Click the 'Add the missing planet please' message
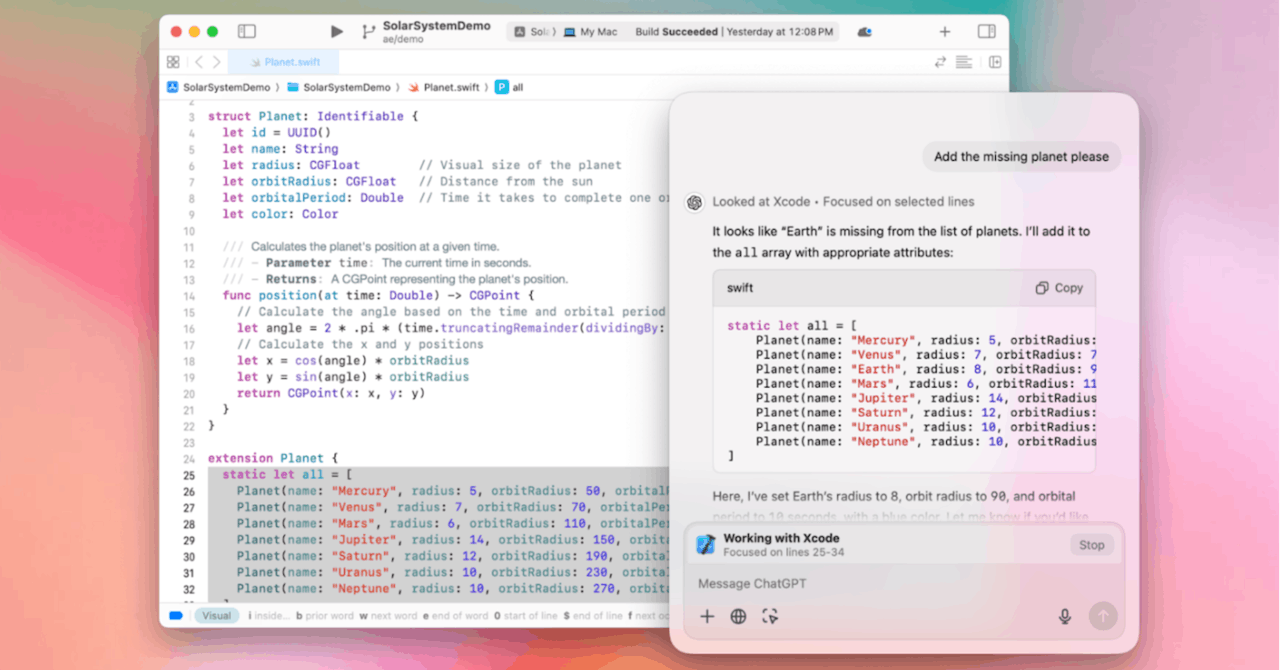The width and height of the screenshot is (1280, 670). click(1021, 156)
